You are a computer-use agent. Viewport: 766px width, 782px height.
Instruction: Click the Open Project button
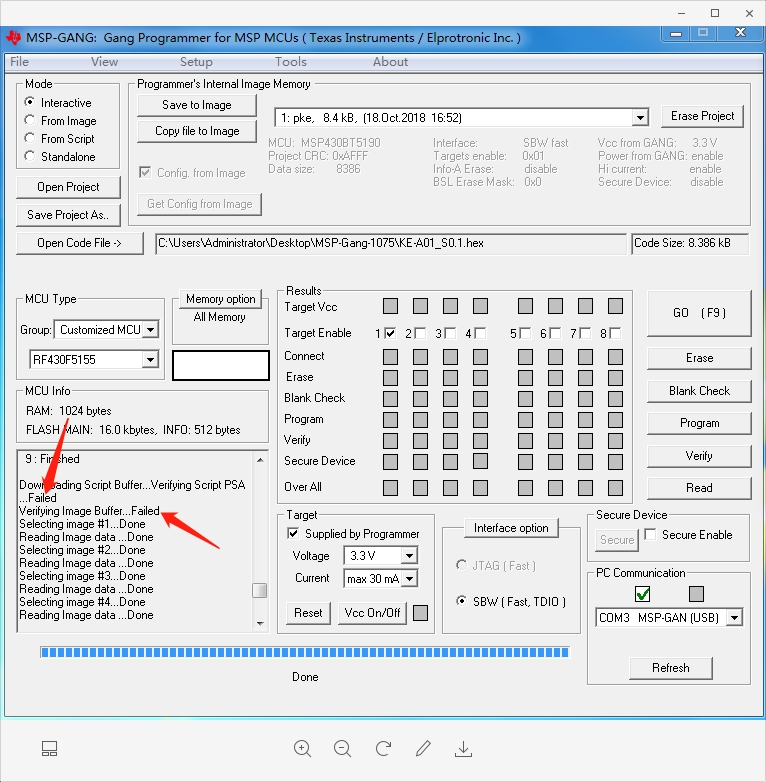(x=68, y=187)
